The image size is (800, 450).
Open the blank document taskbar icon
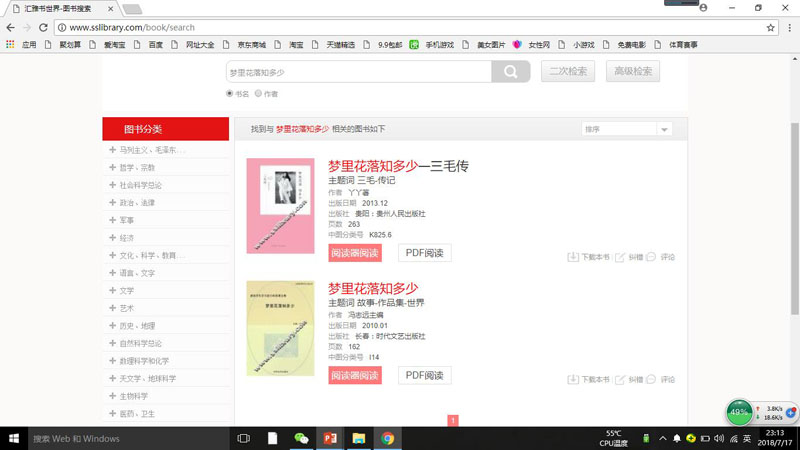point(272,438)
